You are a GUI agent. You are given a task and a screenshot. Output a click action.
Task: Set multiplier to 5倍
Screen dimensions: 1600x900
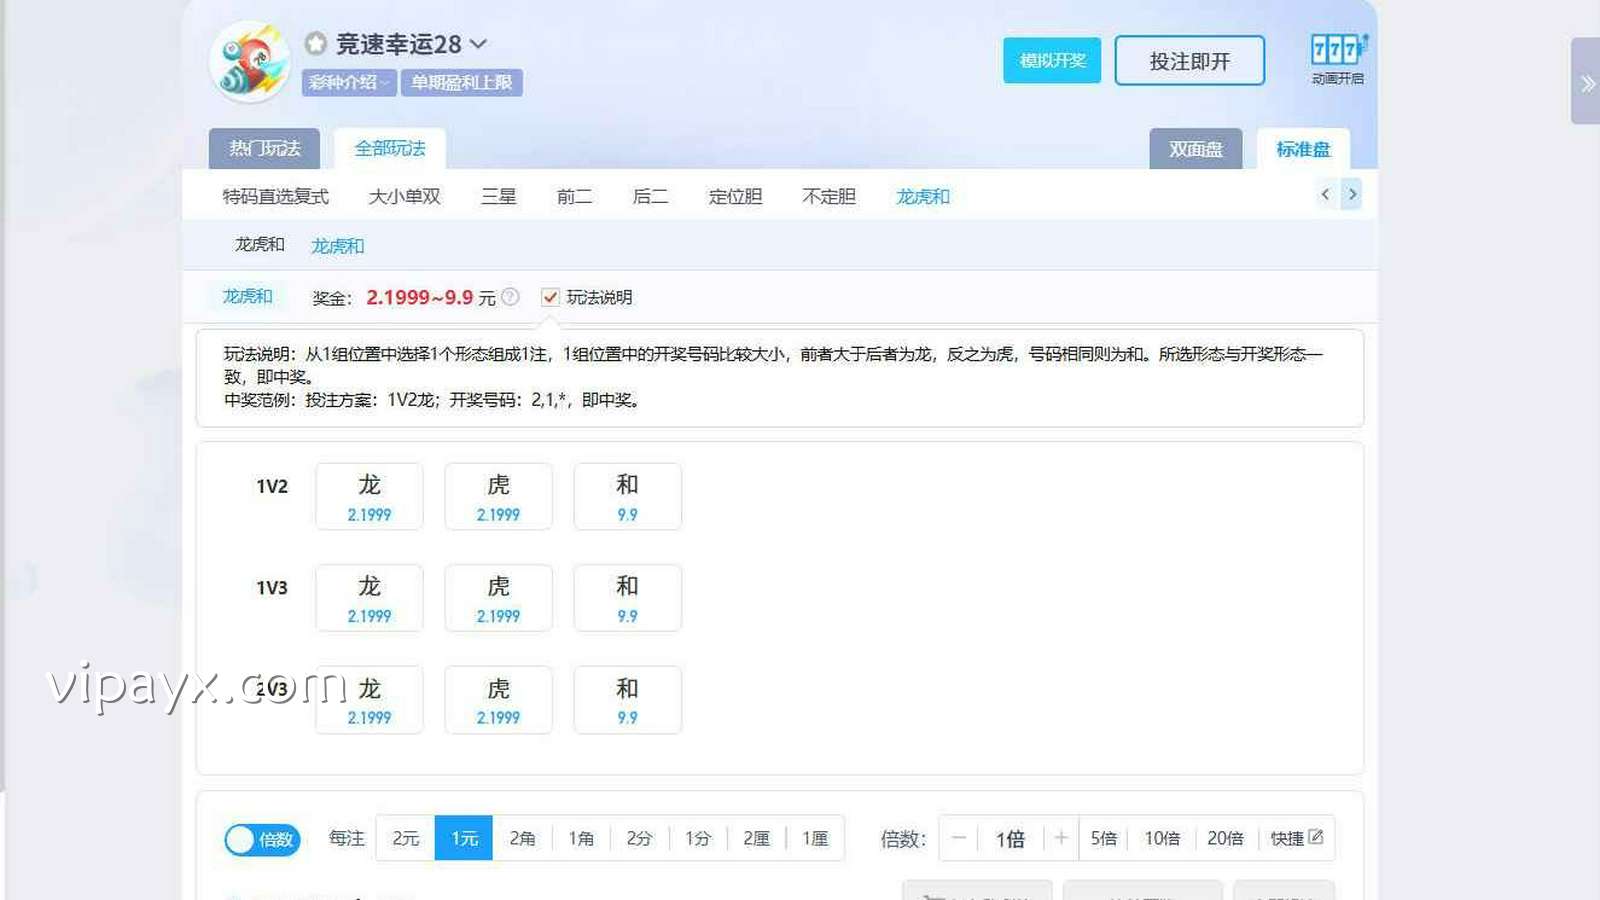1103,838
